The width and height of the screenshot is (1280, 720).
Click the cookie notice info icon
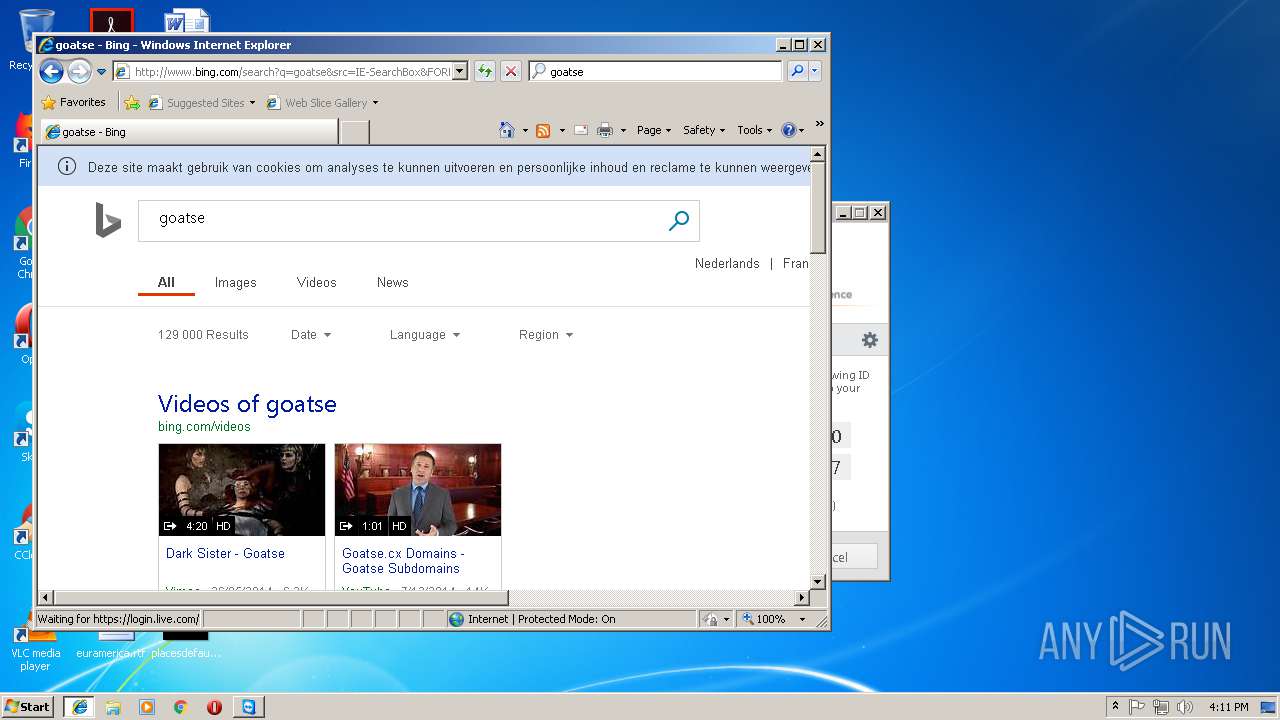(x=67, y=167)
